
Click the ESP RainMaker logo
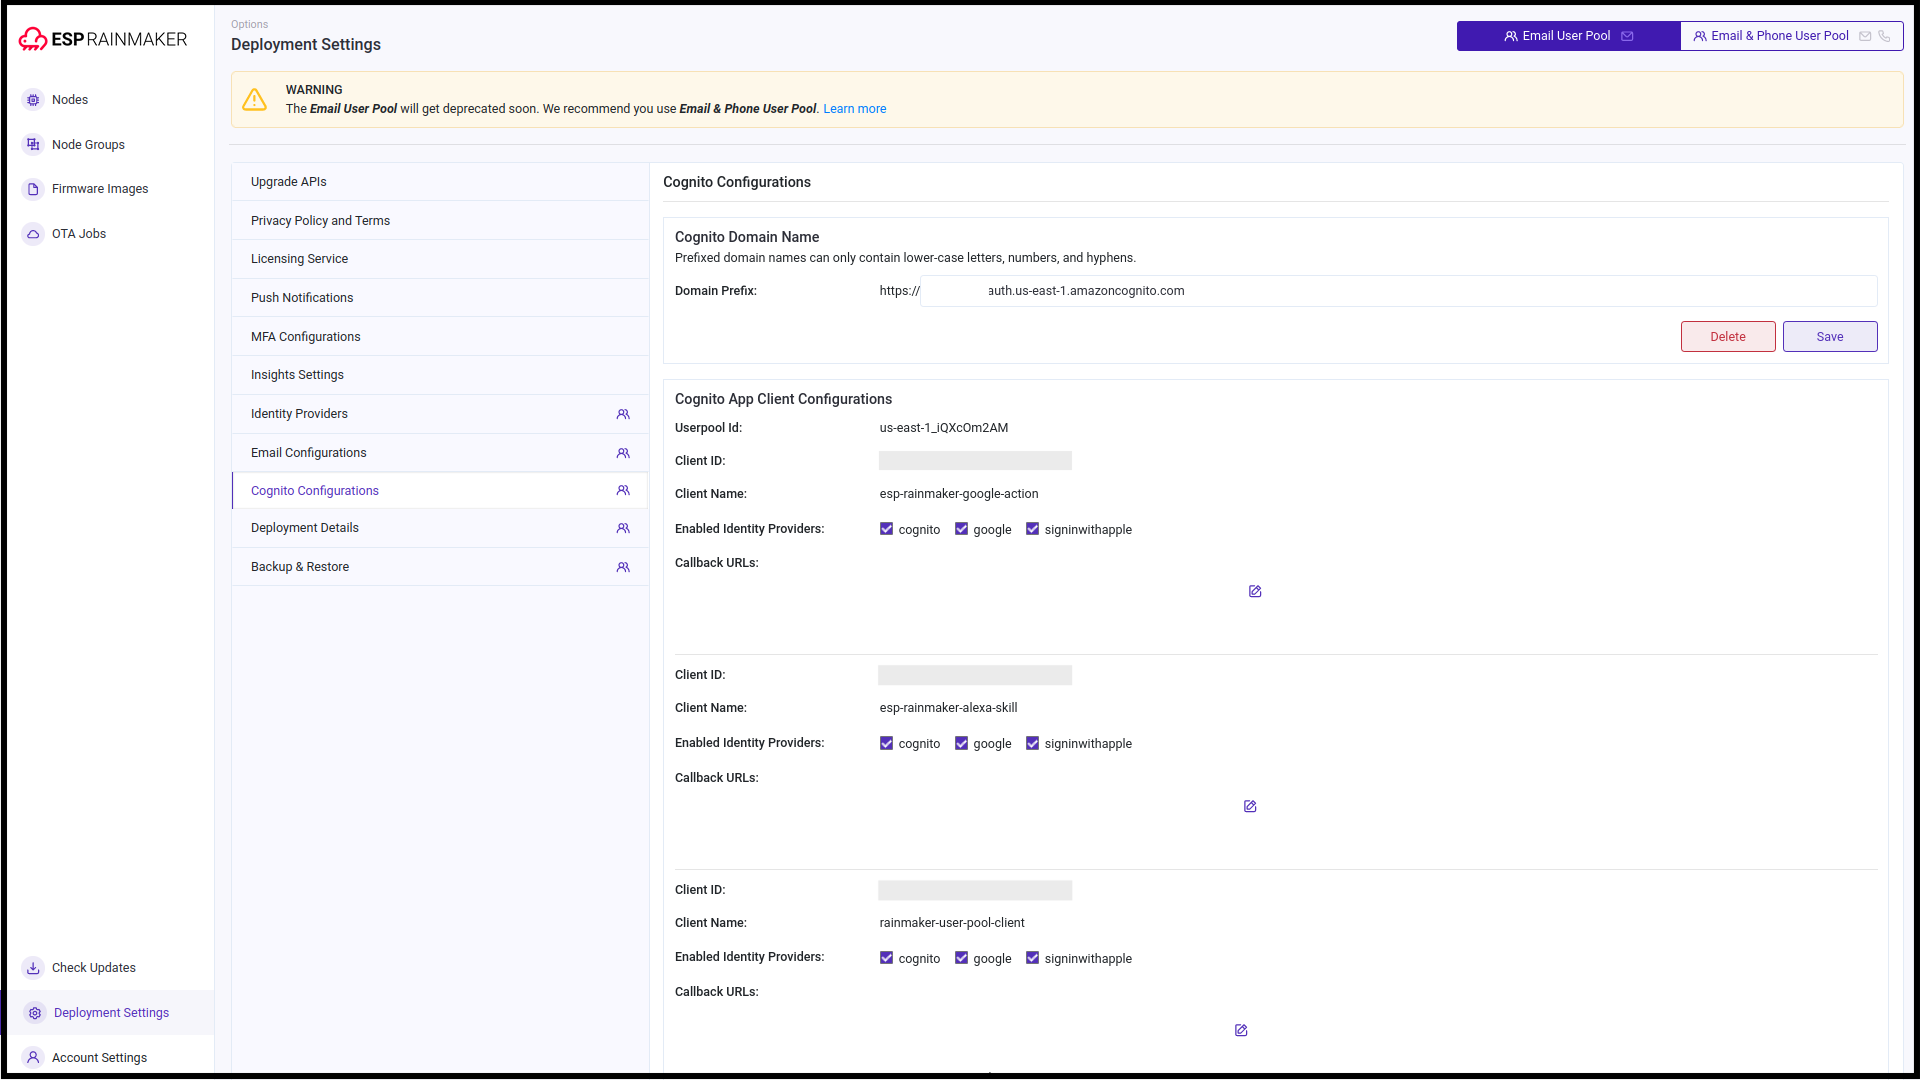click(x=103, y=39)
